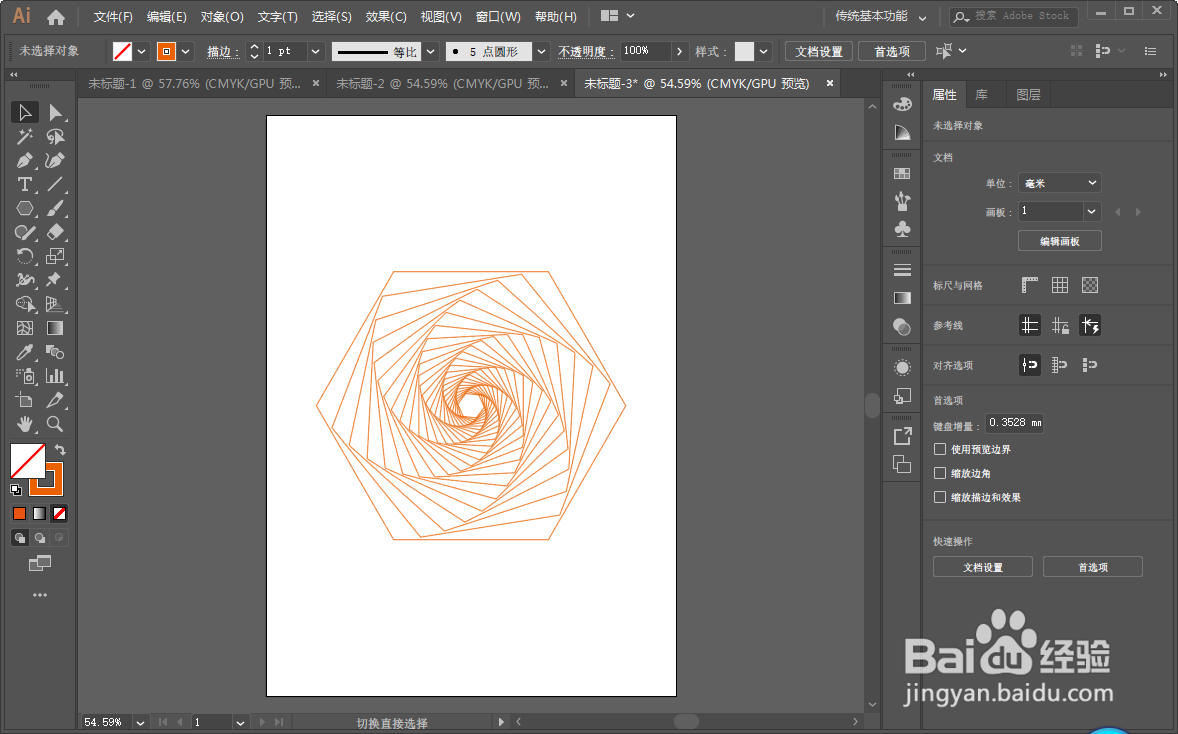The height and width of the screenshot is (734, 1178).
Task: Open the 效果(C) menu
Action: tap(386, 17)
